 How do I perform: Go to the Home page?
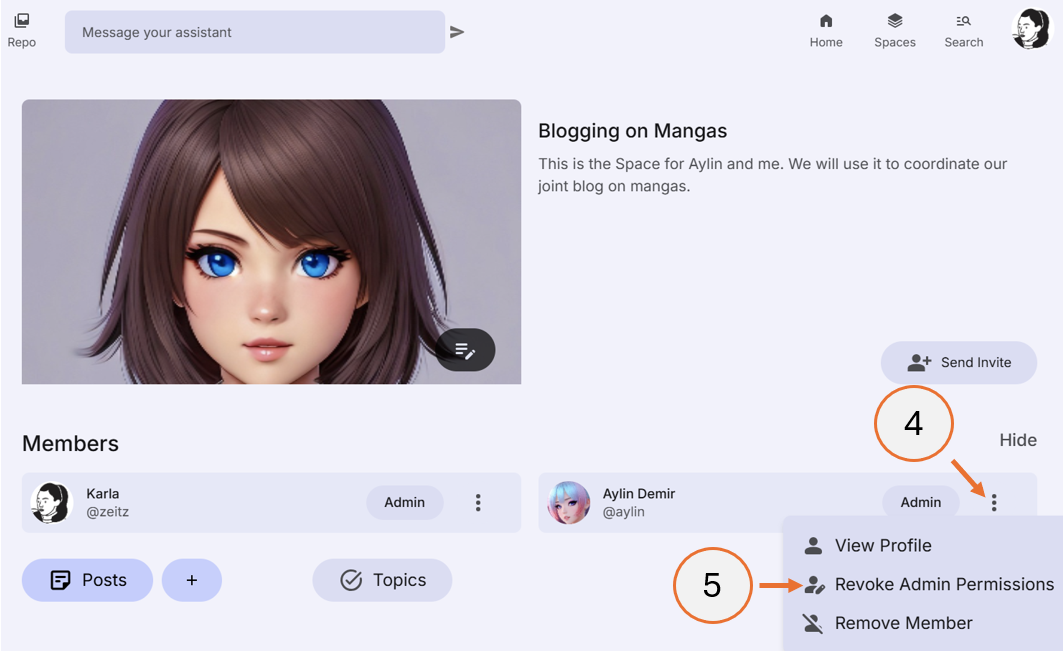pos(826,28)
